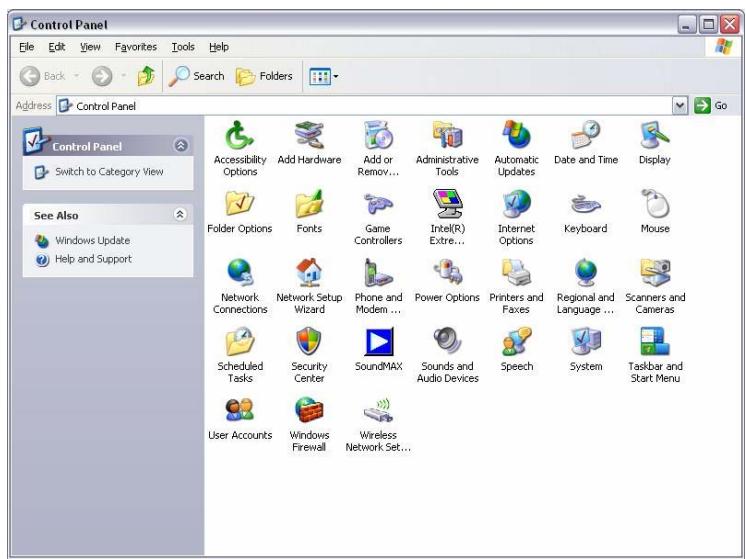The image size is (746, 559).
Task: Collapse the Control Panel sidebar section
Action: tap(181, 145)
